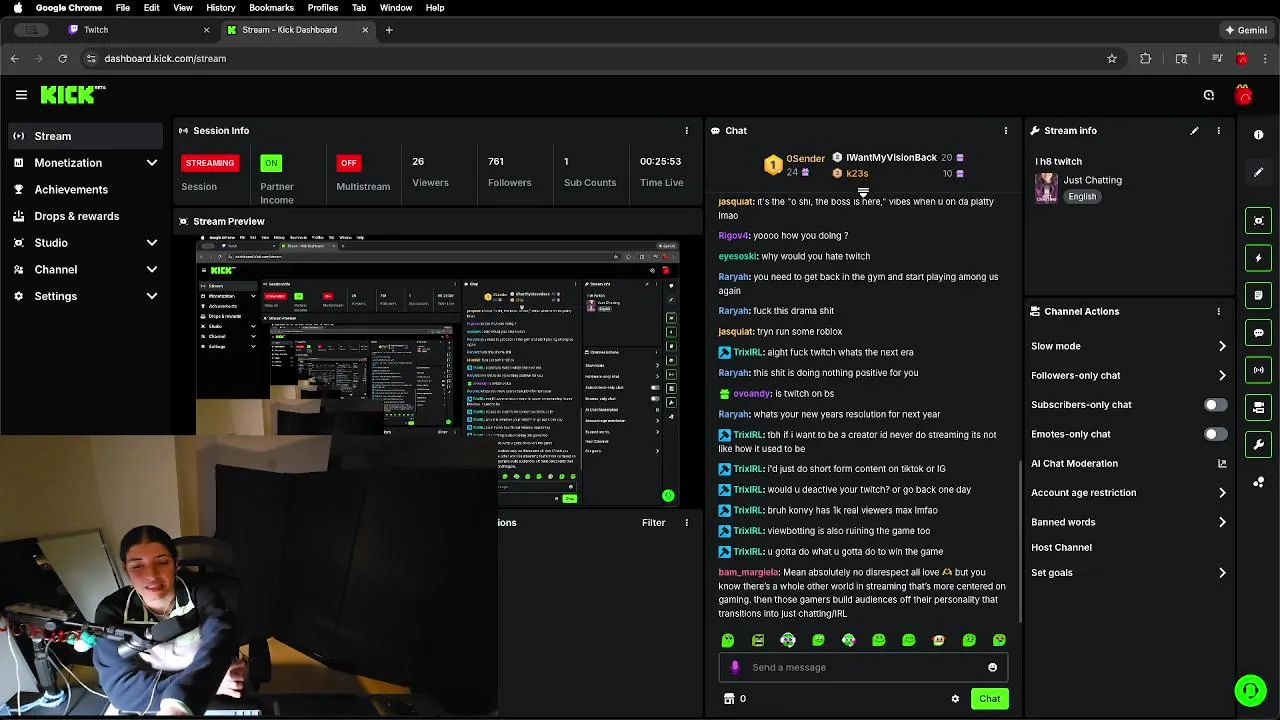Image resolution: width=1280 pixels, height=720 pixels.
Task: Click the pencil icon in right toolbar
Action: pos(1258,172)
